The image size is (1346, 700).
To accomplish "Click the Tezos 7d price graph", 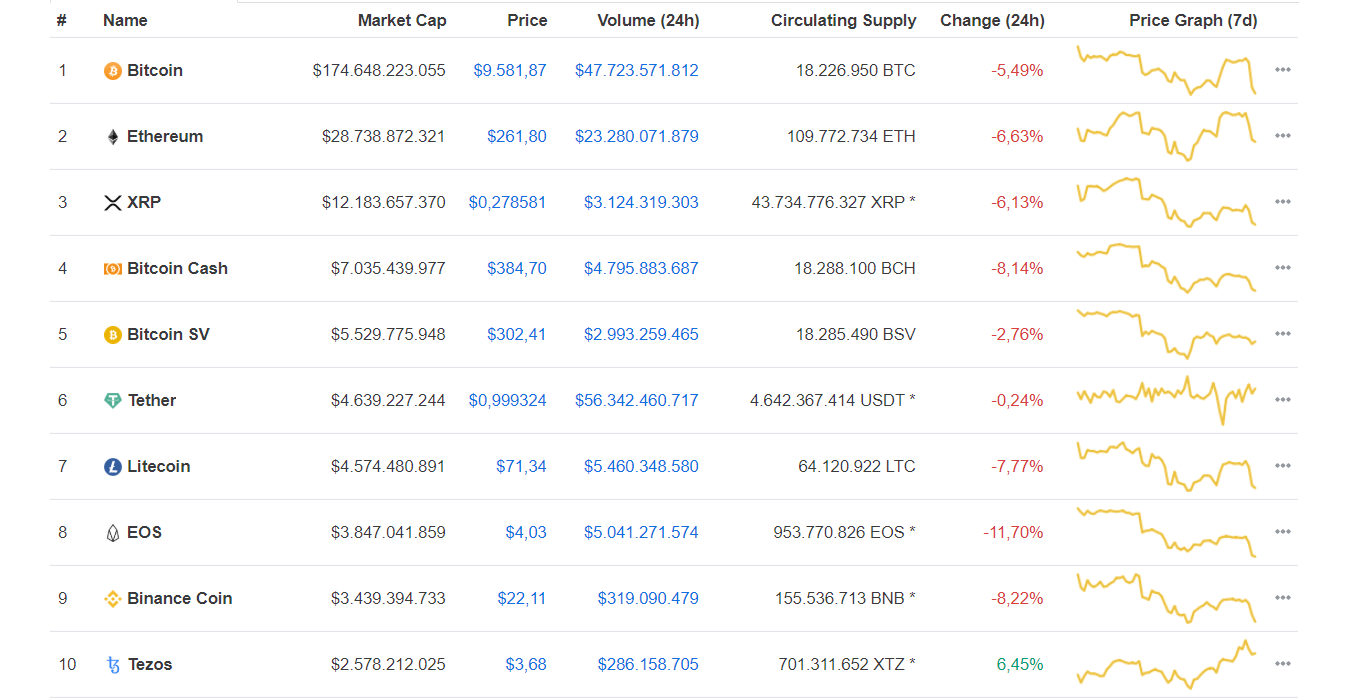I will coord(1166,664).
